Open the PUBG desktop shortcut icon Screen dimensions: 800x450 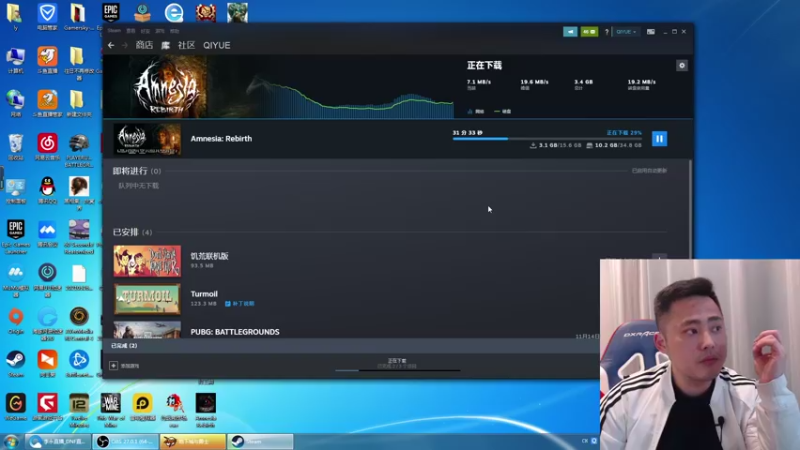[x=79, y=150]
